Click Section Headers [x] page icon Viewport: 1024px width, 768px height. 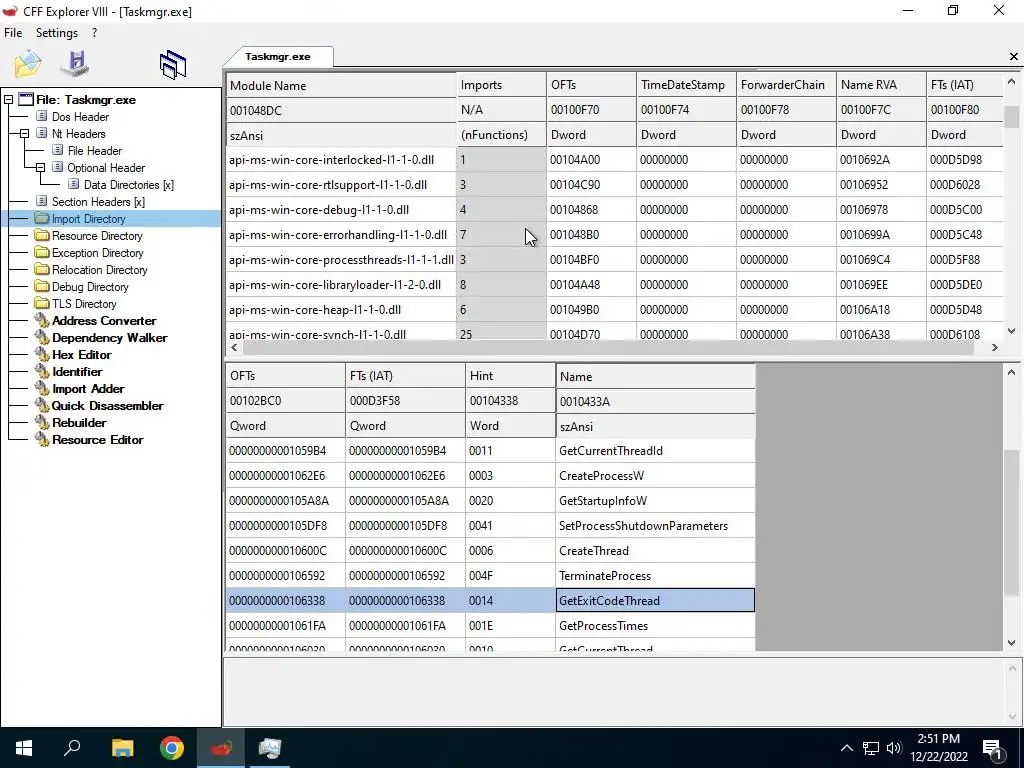click(x=42, y=201)
